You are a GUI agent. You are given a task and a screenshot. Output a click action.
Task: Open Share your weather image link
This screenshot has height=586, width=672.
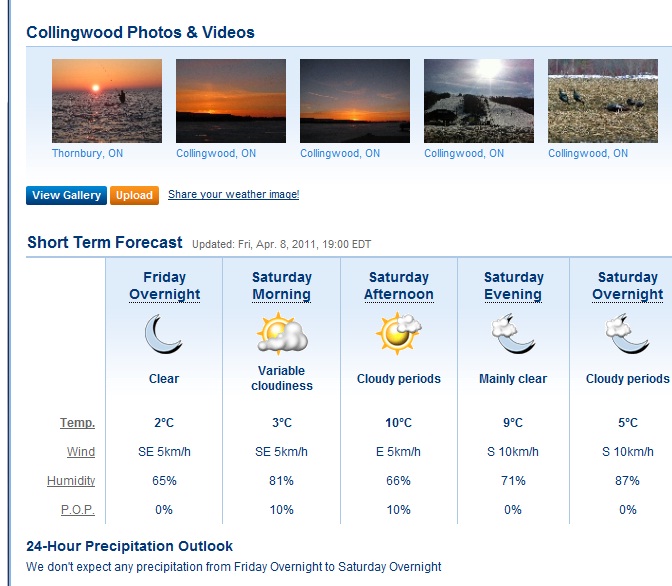click(234, 194)
